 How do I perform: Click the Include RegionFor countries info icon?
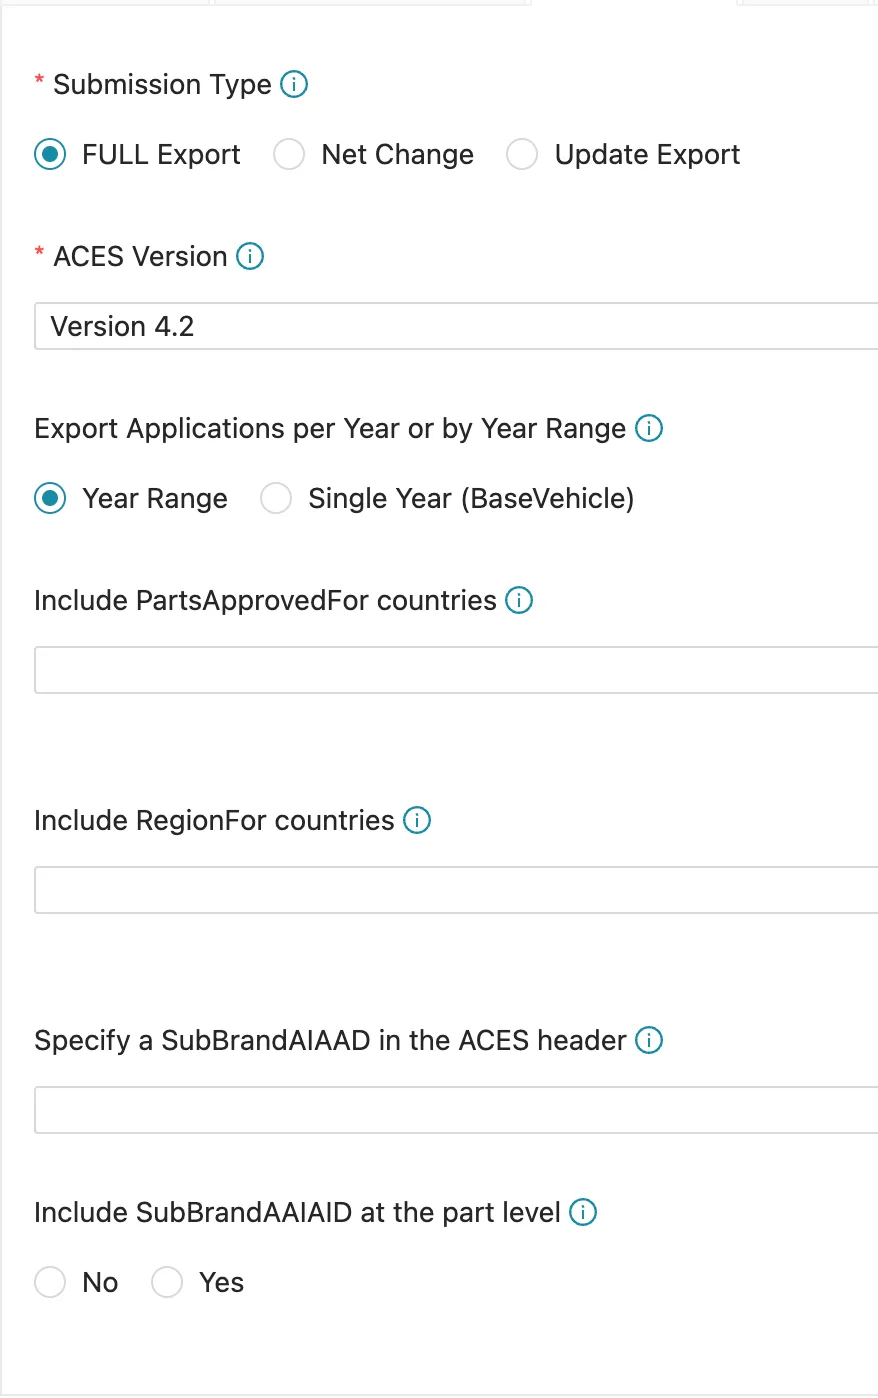pyautogui.click(x=417, y=821)
